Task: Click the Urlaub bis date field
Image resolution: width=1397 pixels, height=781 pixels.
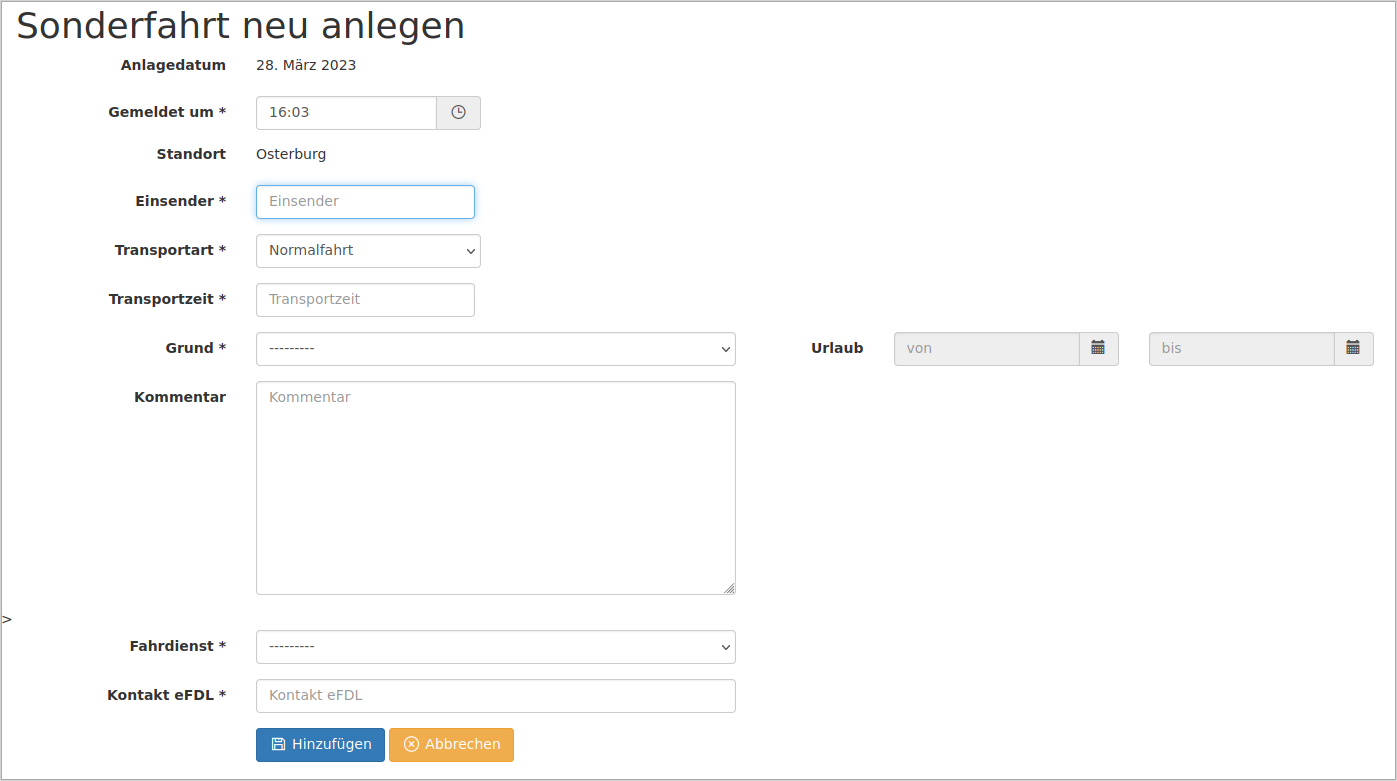Action: tap(1241, 349)
